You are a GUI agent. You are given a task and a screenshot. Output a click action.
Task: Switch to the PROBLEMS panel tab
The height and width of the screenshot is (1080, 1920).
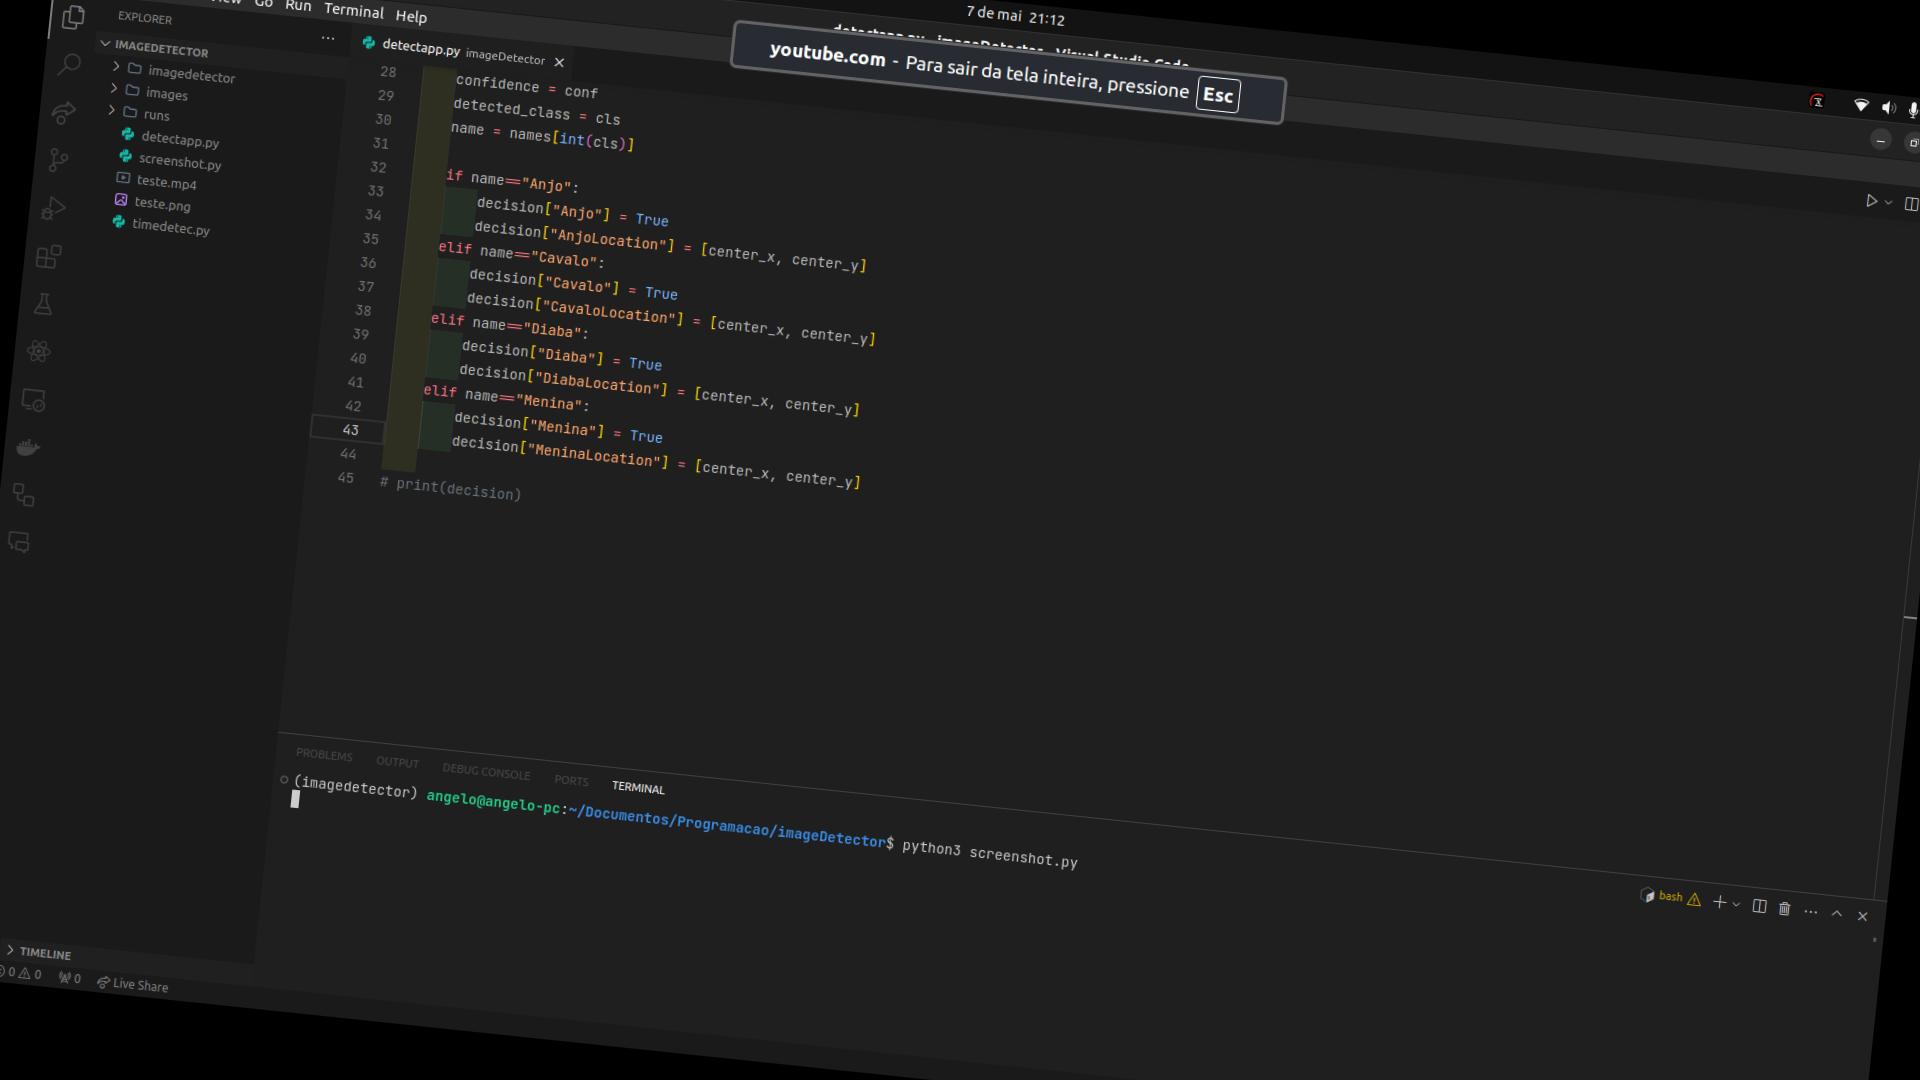pyautogui.click(x=324, y=755)
